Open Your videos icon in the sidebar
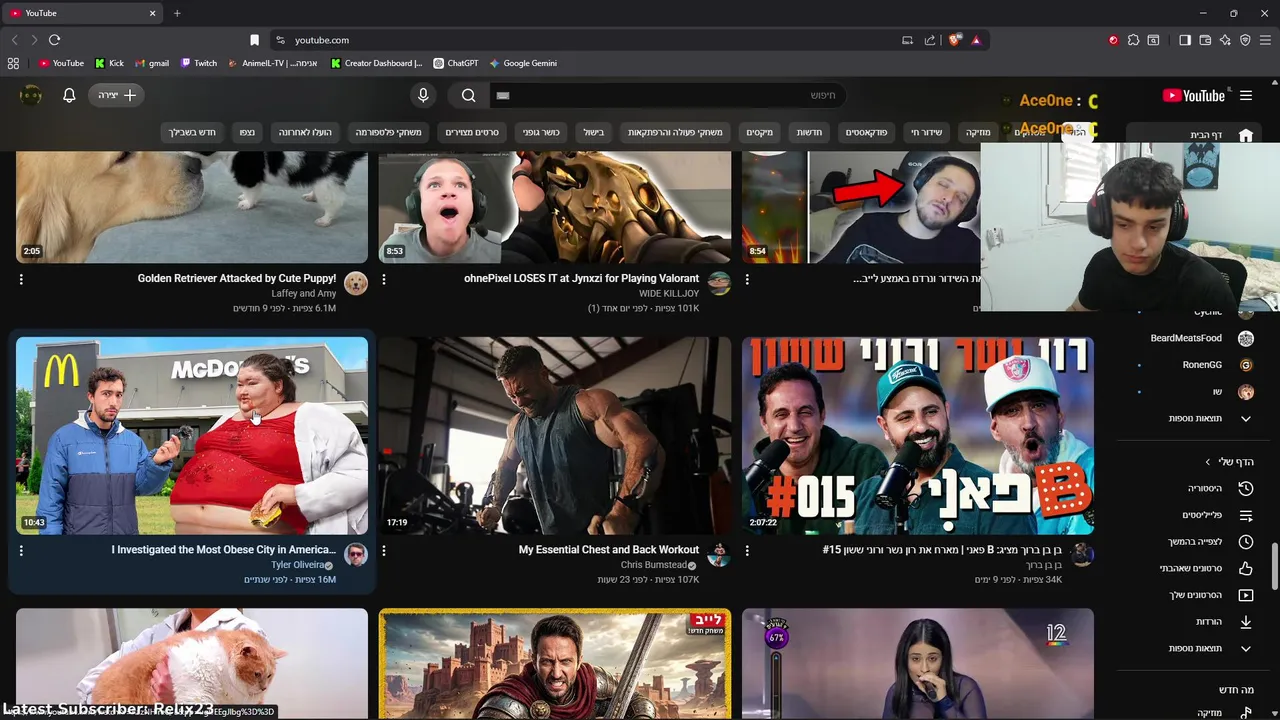Image resolution: width=1280 pixels, height=720 pixels. [x=1246, y=595]
